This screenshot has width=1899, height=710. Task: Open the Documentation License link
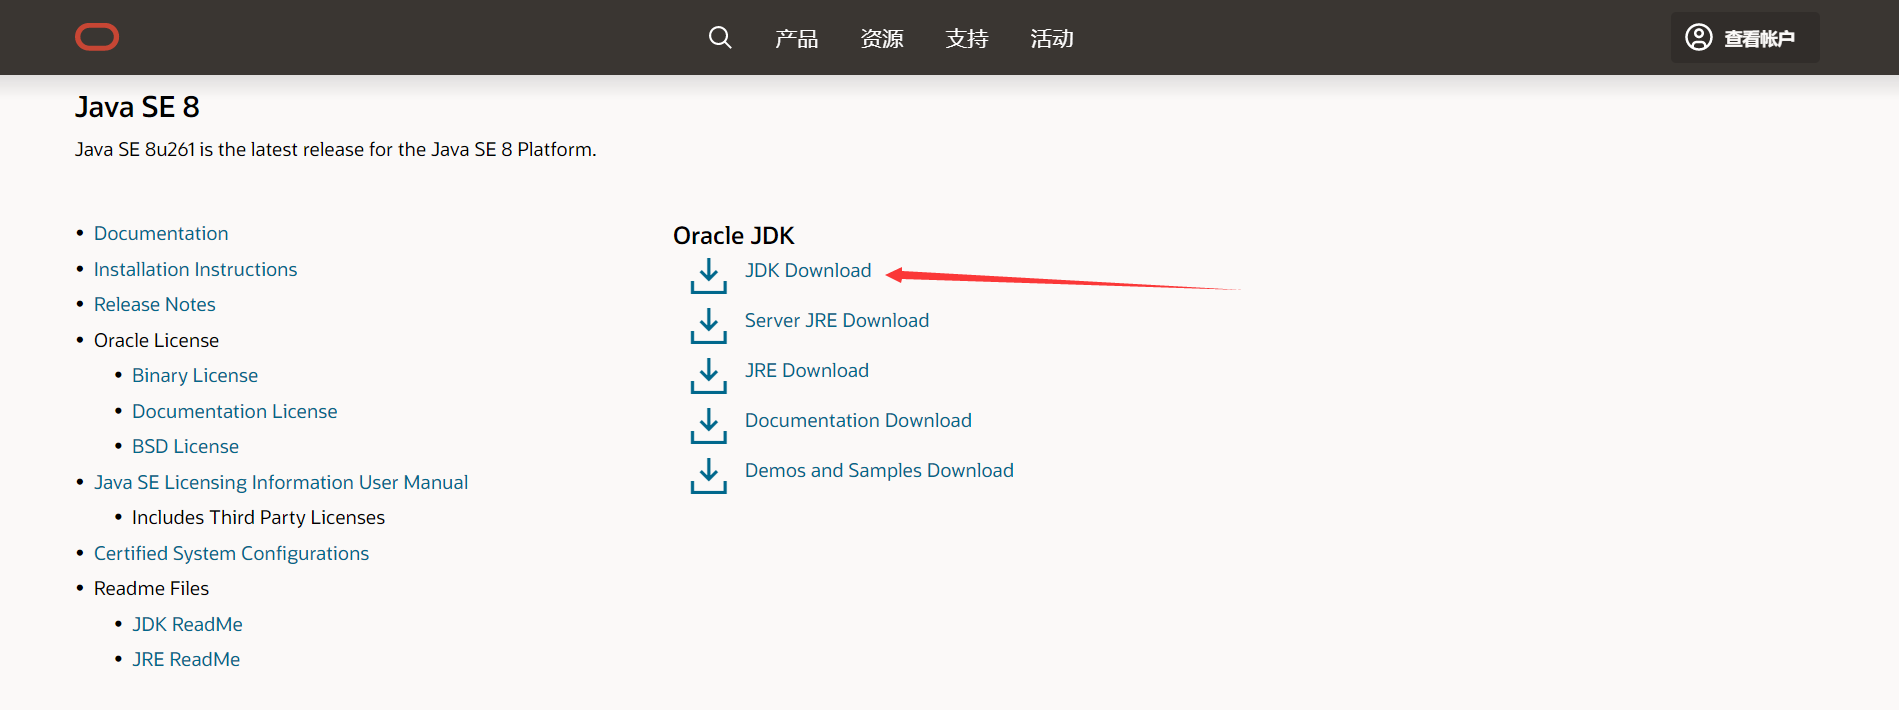[234, 411]
